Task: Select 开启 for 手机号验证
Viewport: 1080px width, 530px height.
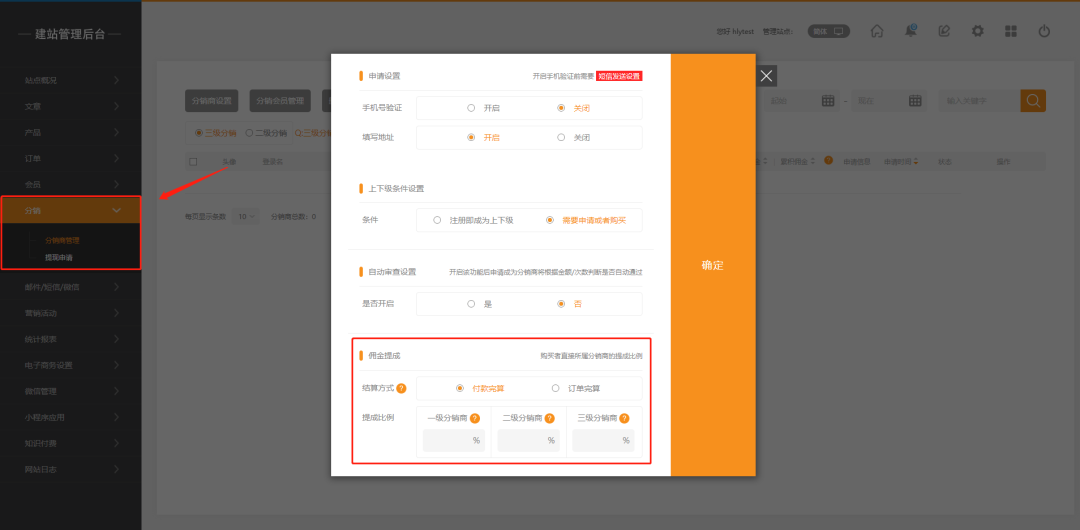Action: pyautogui.click(x=471, y=108)
